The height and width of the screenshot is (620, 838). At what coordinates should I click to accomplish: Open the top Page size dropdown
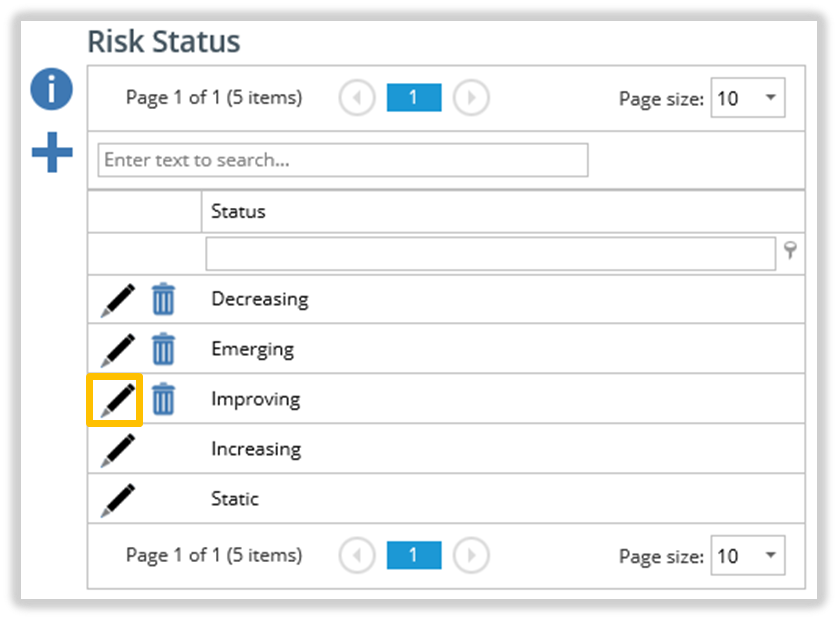pos(748,97)
